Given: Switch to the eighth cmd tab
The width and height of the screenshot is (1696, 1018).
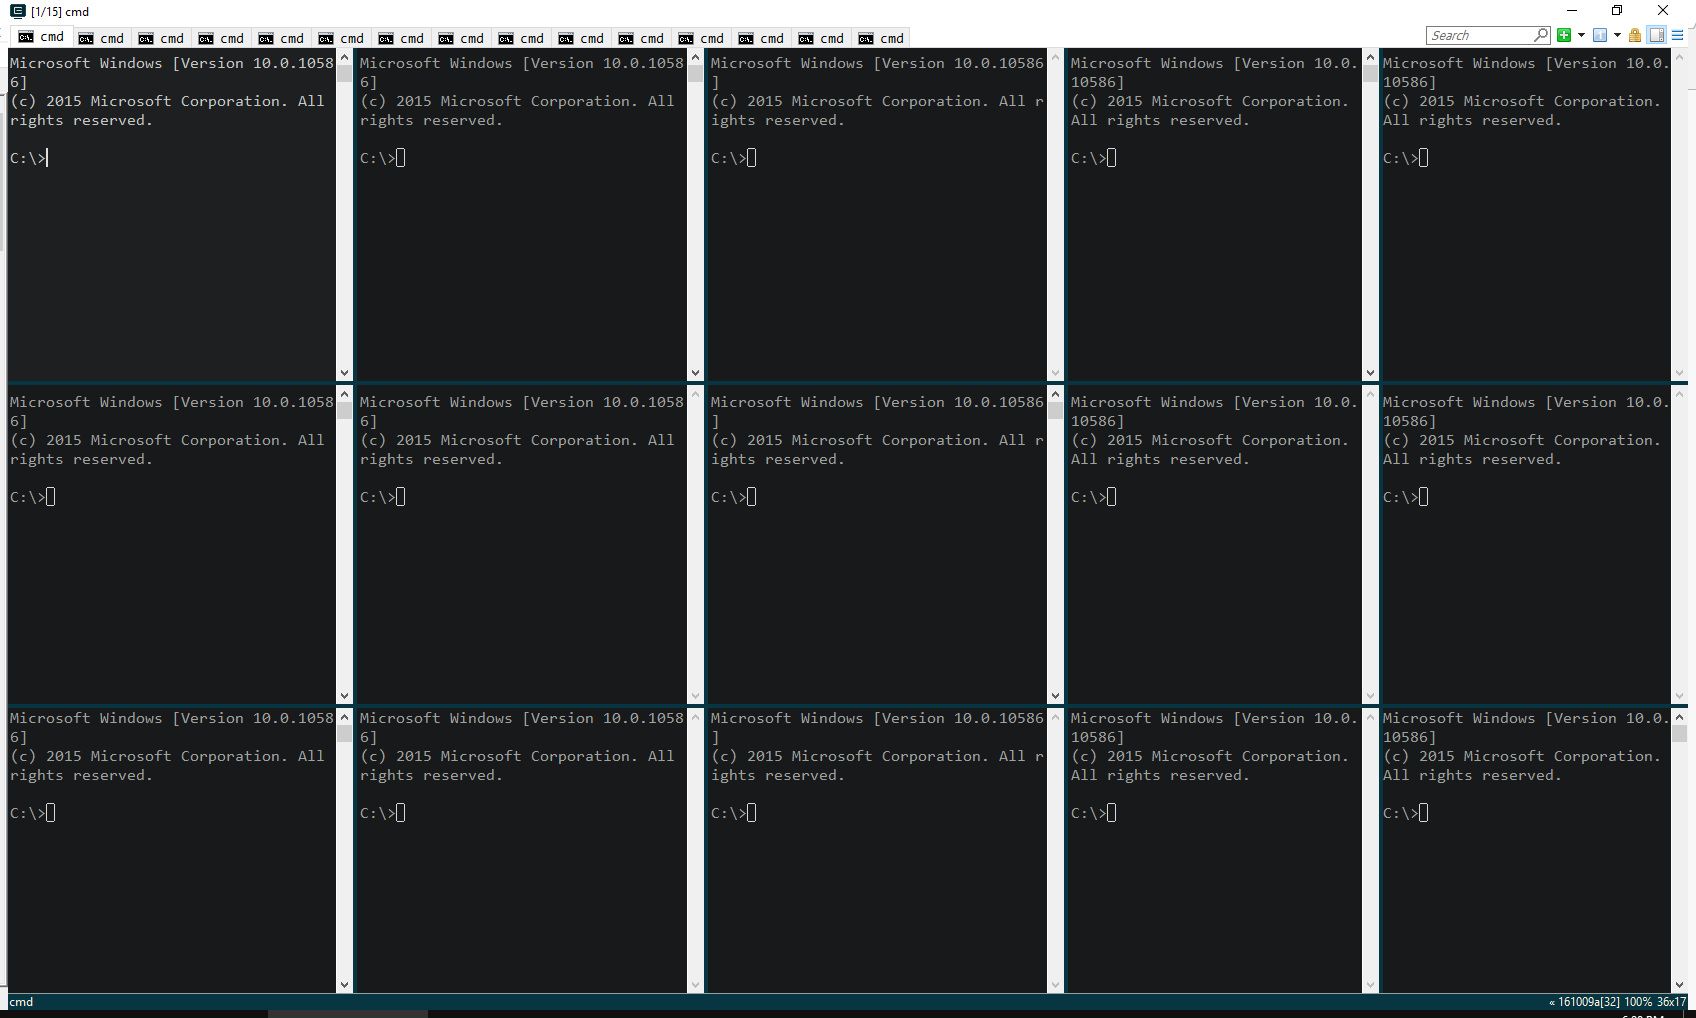Looking at the screenshot, I should 461,38.
